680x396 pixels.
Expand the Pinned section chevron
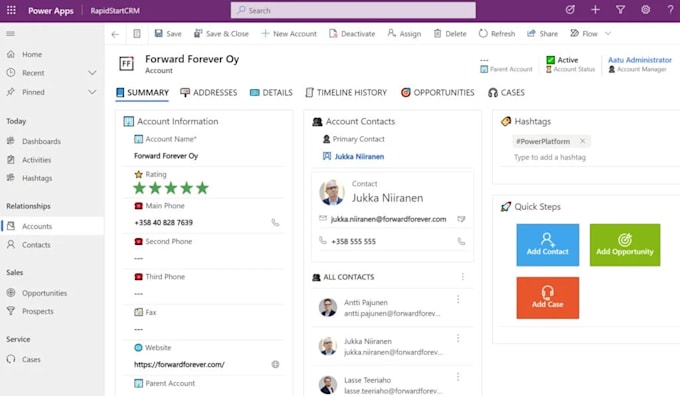click(92, 92)
